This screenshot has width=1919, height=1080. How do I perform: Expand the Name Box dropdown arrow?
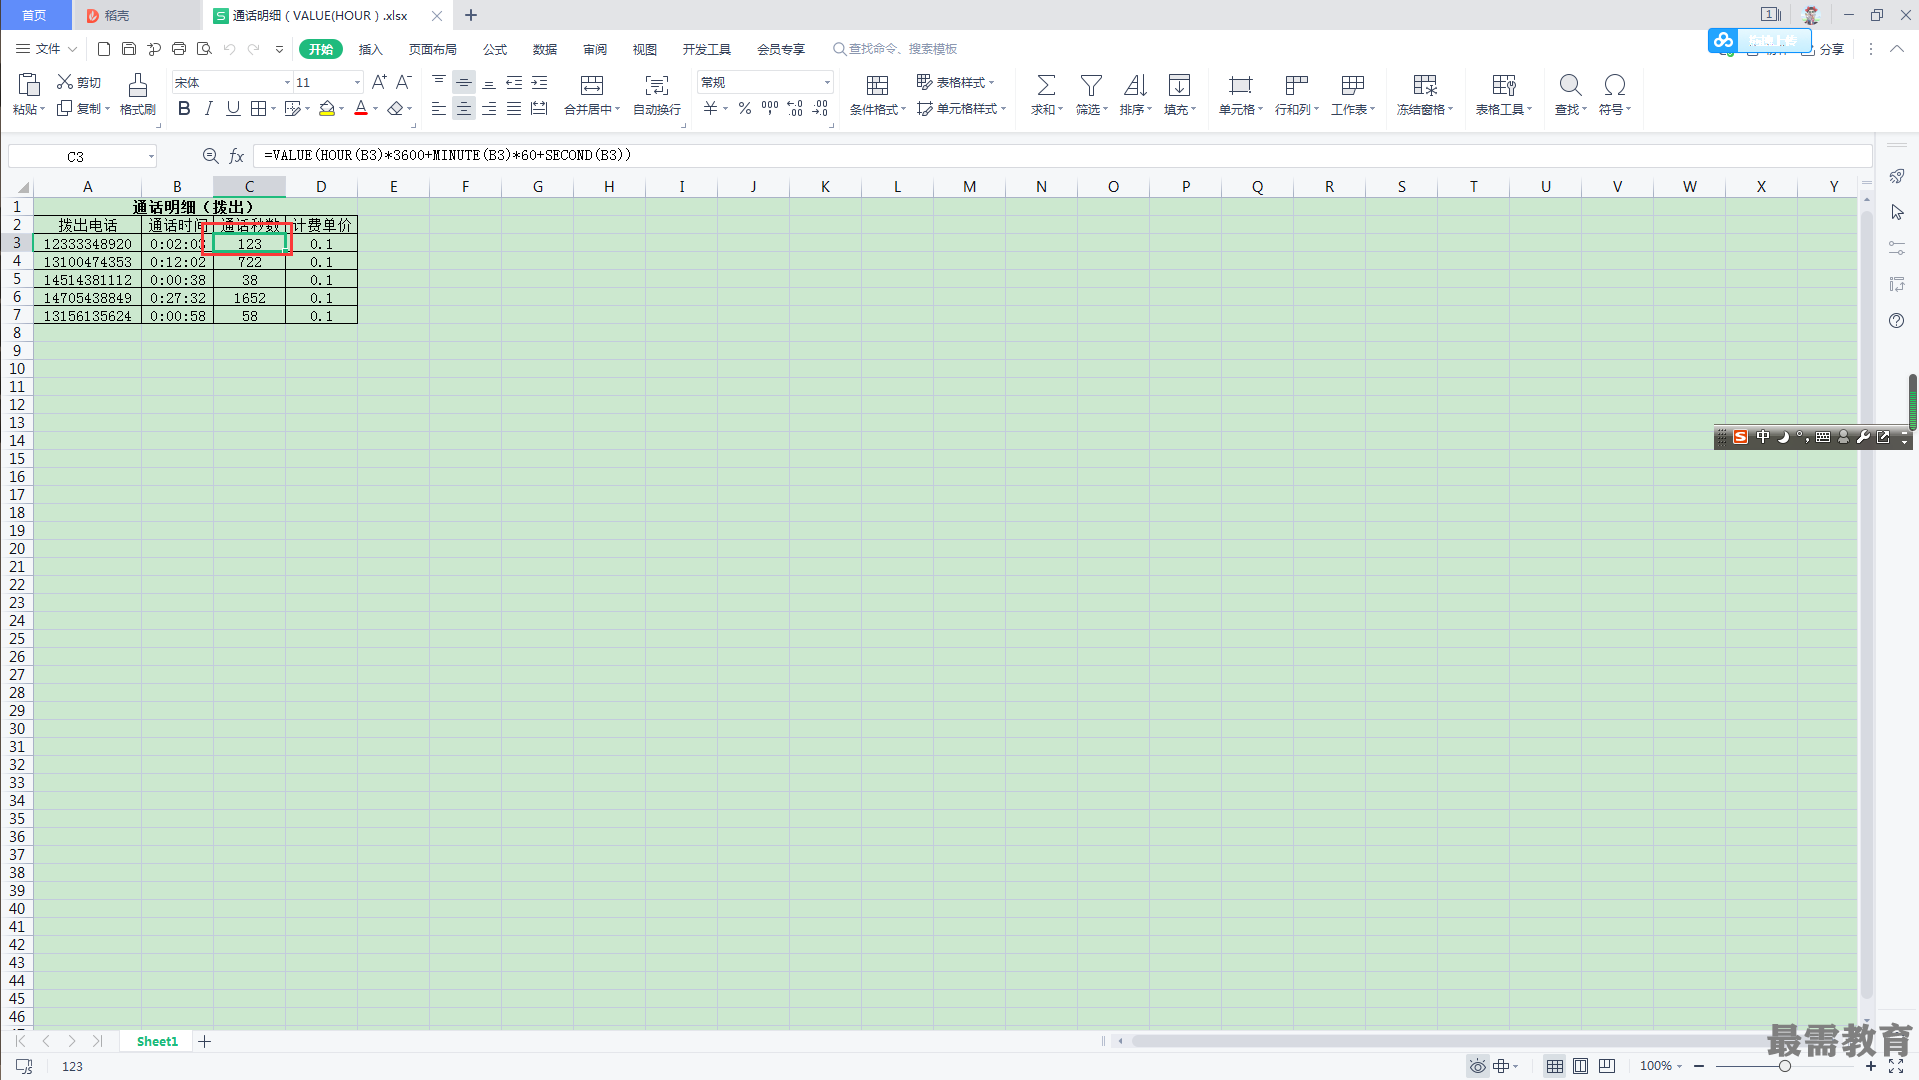[x=151, y=156]
